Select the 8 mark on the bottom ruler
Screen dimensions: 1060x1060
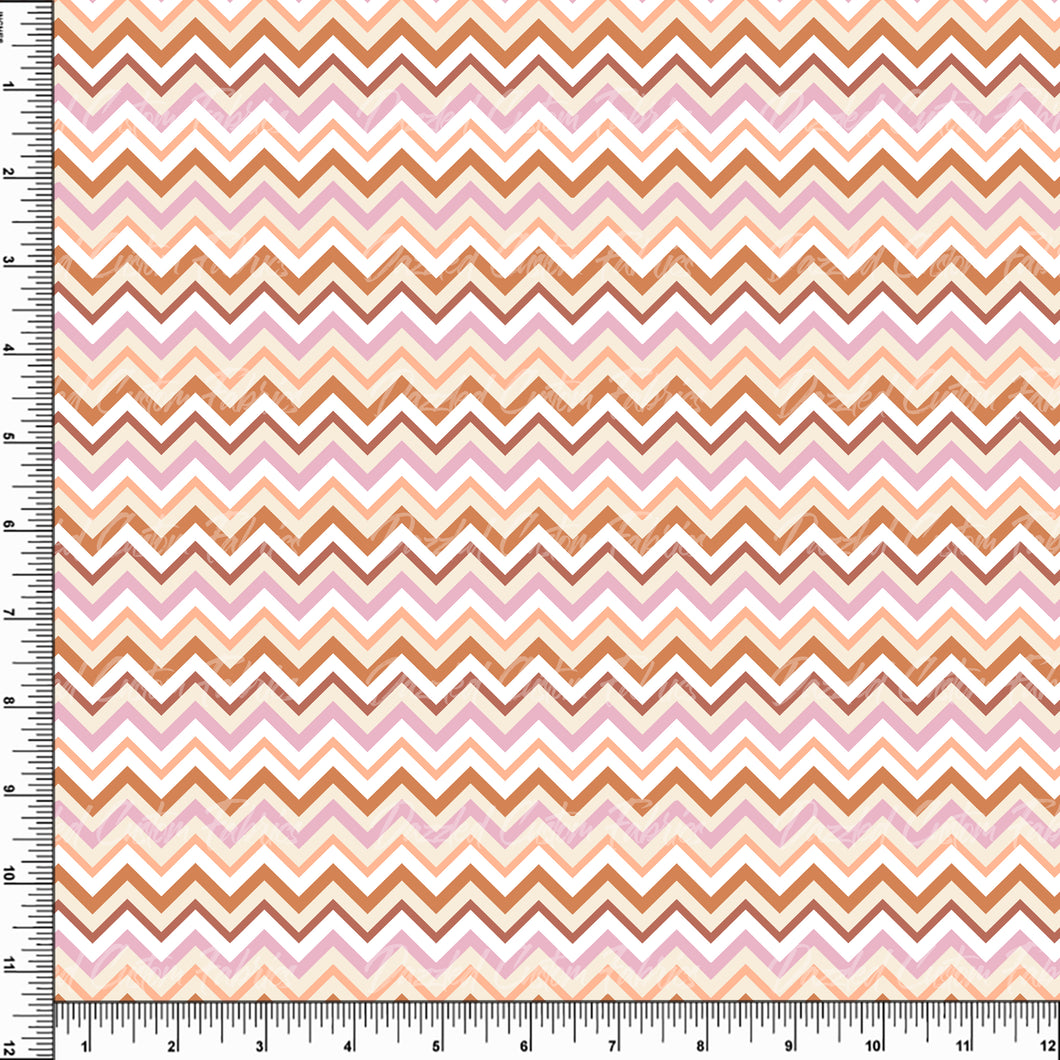(x=701, y=1046)
